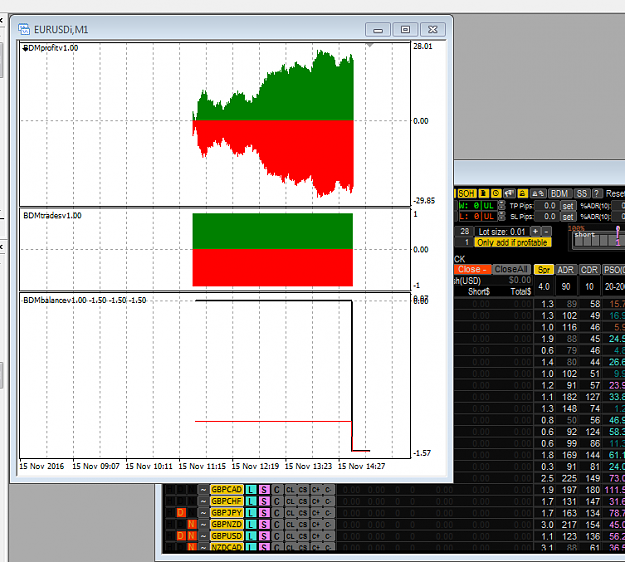Click the L: 0 UL loss limit box
The width and height of the screenshot is (625, 562).
(478, 216)
